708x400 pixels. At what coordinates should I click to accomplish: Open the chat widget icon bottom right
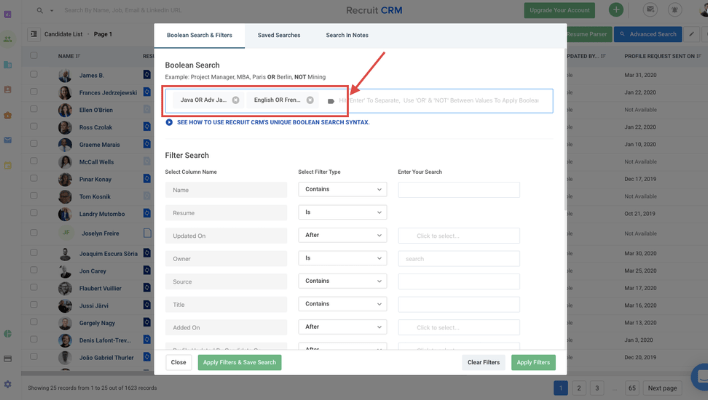click(x=701, y=377)
